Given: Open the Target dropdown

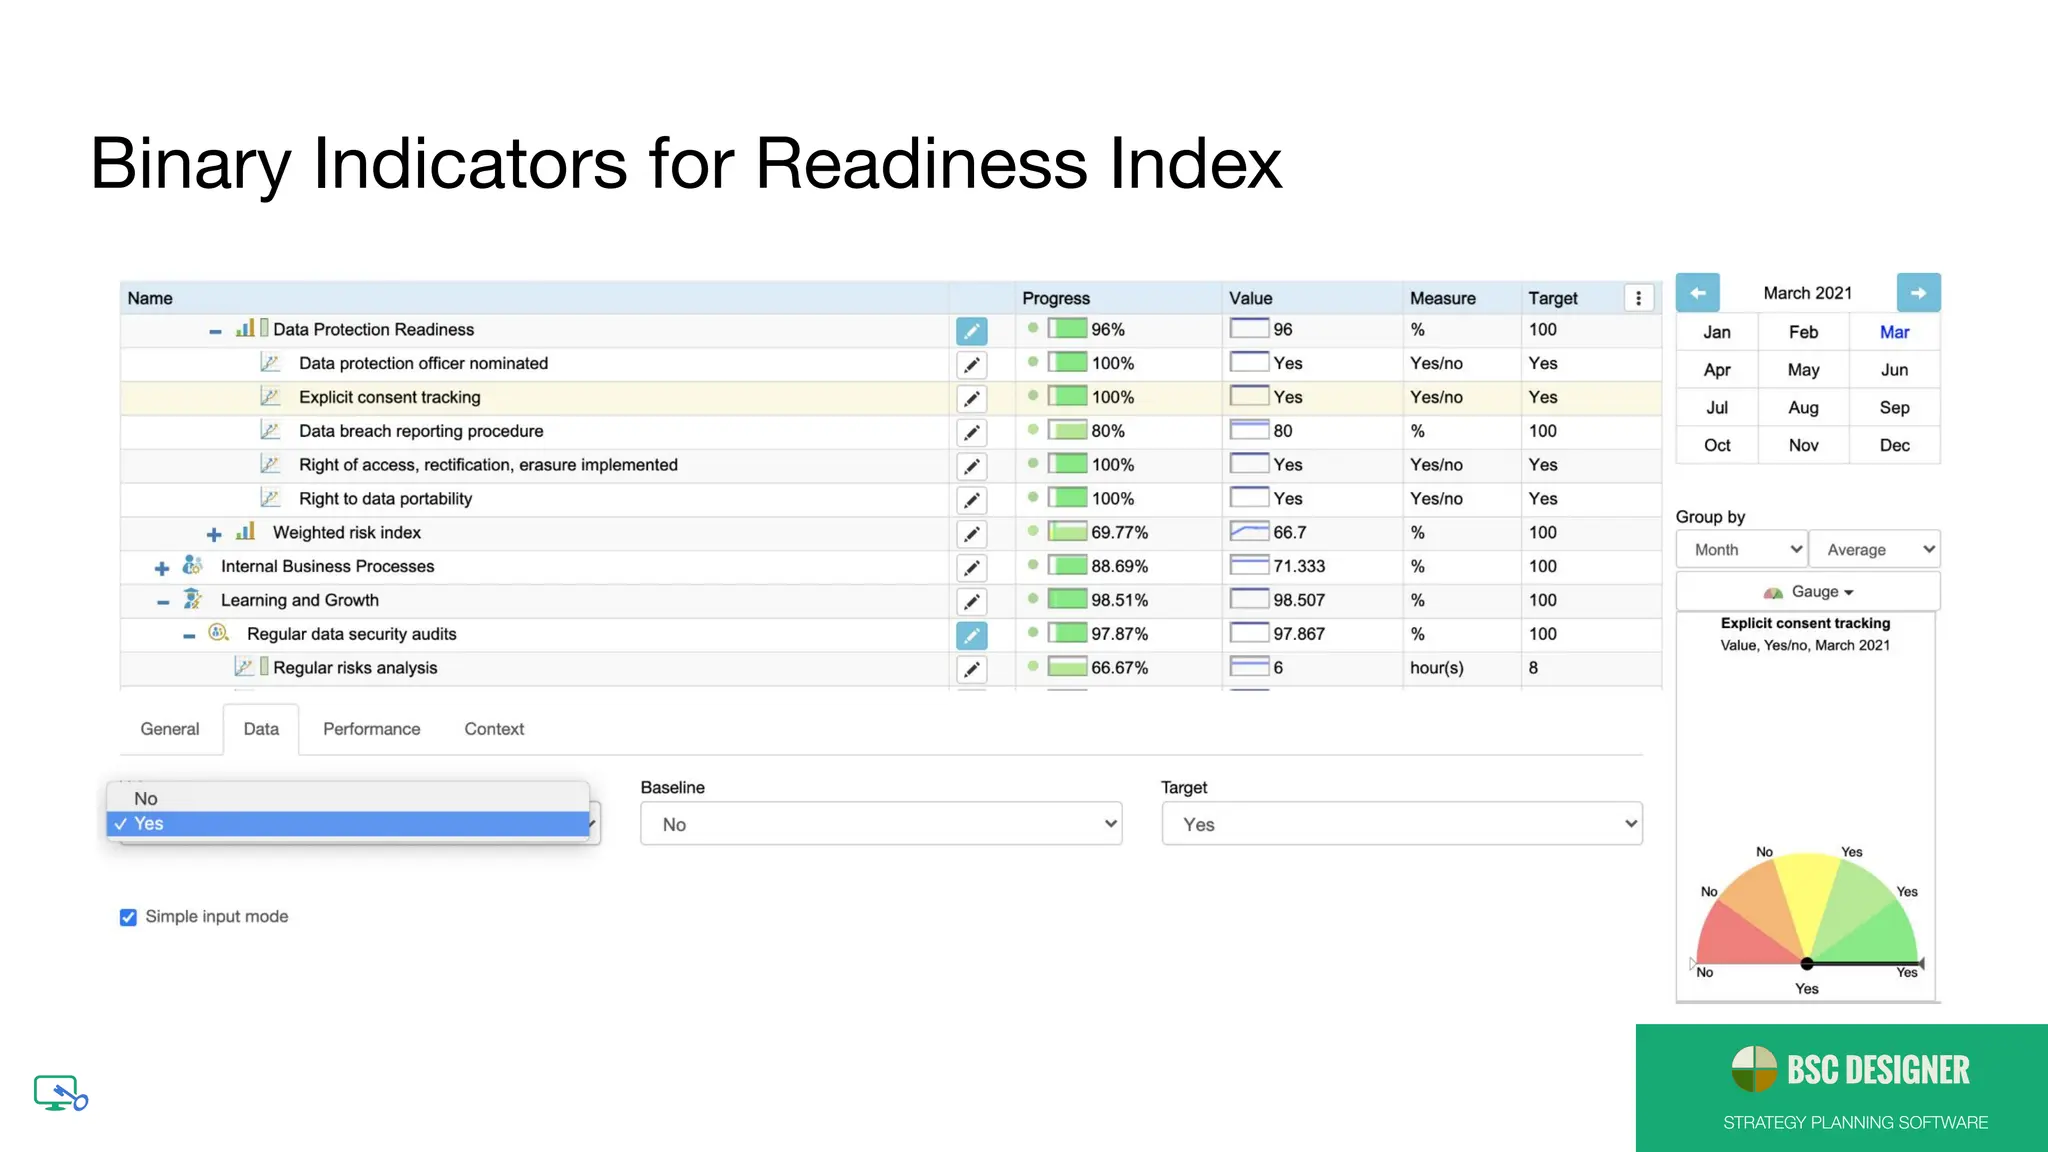Looking at the screenshot, I should [1402, 824].
